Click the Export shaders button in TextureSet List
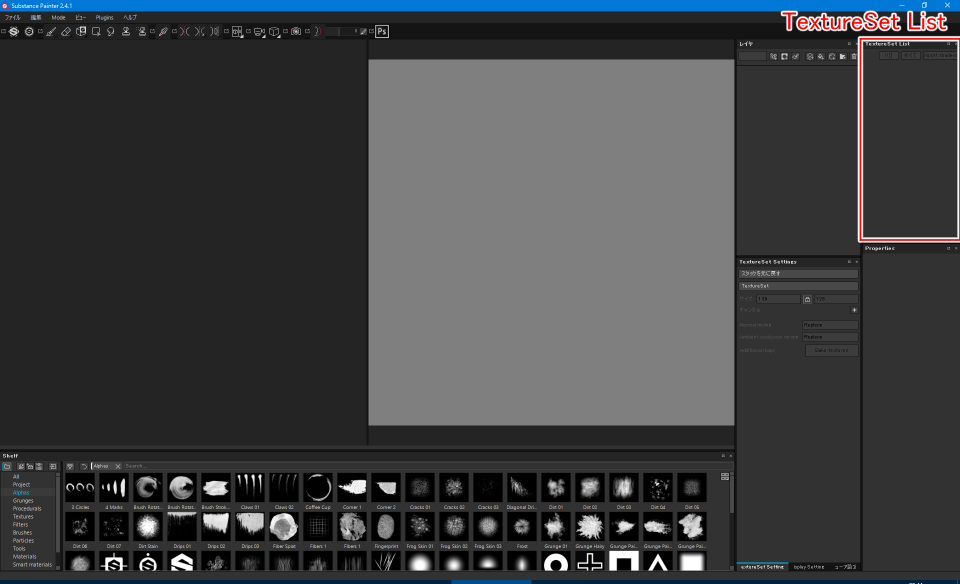The image size is (960, 584). pyautogui.click(x=940, y=55)
